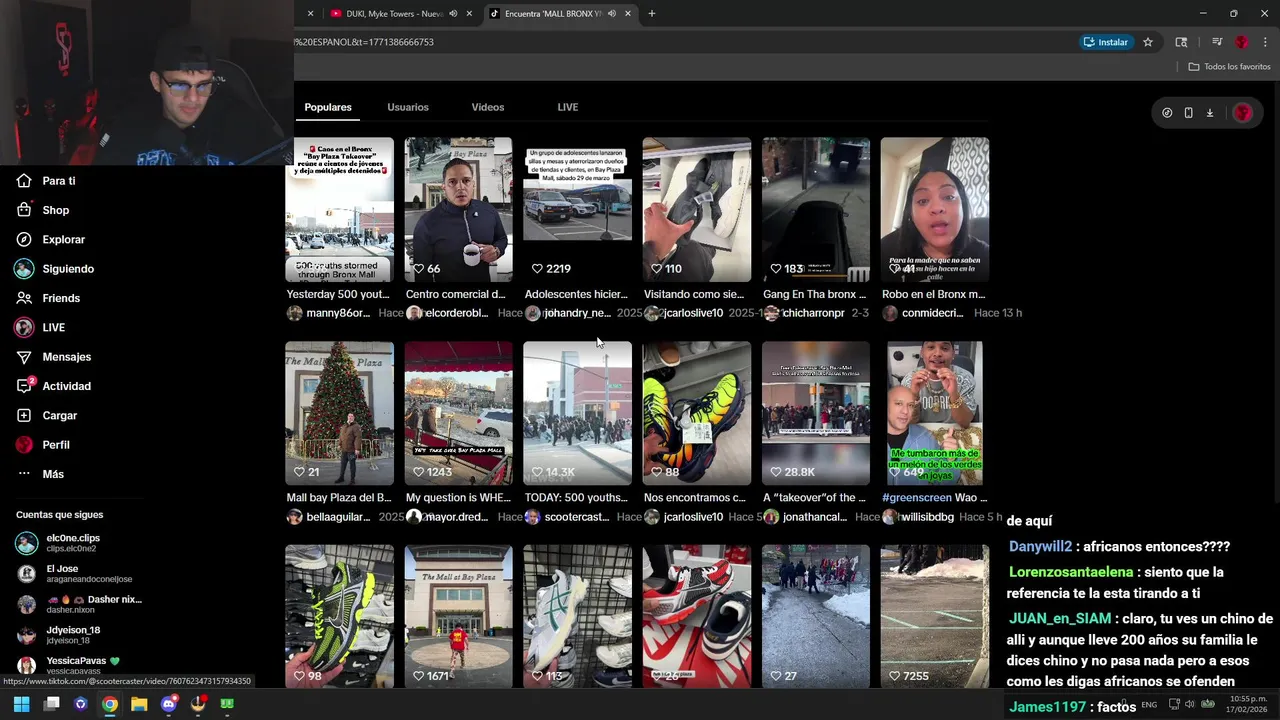Open the 'Adolescentes hicier...' video

pos(577,210)
